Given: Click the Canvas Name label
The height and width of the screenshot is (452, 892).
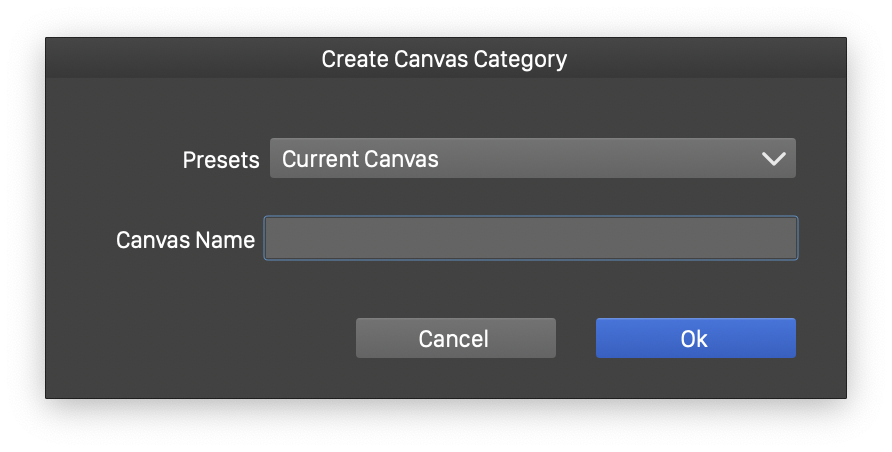Looking at the screenshot, I should coord(185,240).
